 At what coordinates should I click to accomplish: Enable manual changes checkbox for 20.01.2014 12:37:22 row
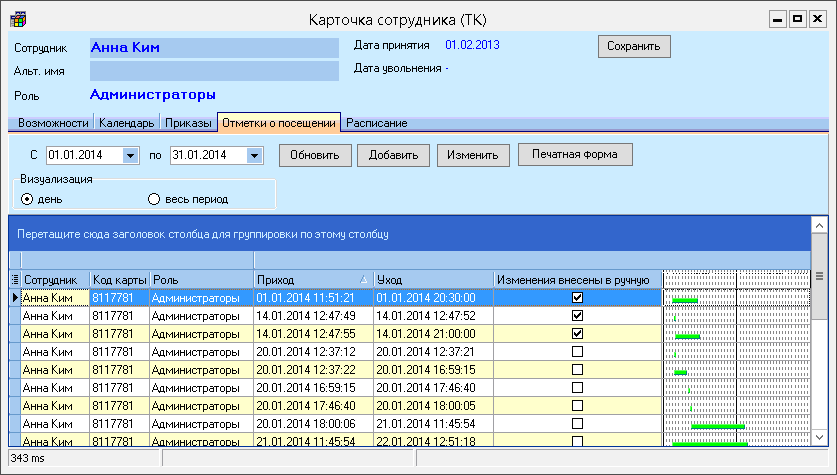pyautogui.click(x=577, y=369)
